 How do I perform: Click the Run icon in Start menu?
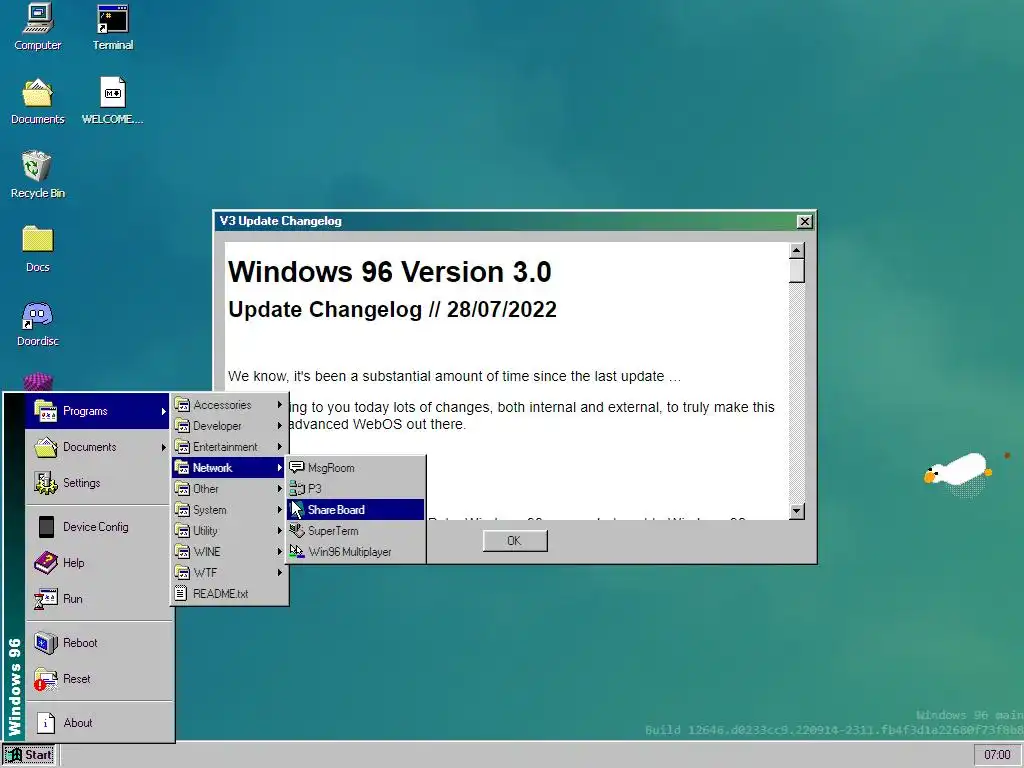[x=45, y=599]
